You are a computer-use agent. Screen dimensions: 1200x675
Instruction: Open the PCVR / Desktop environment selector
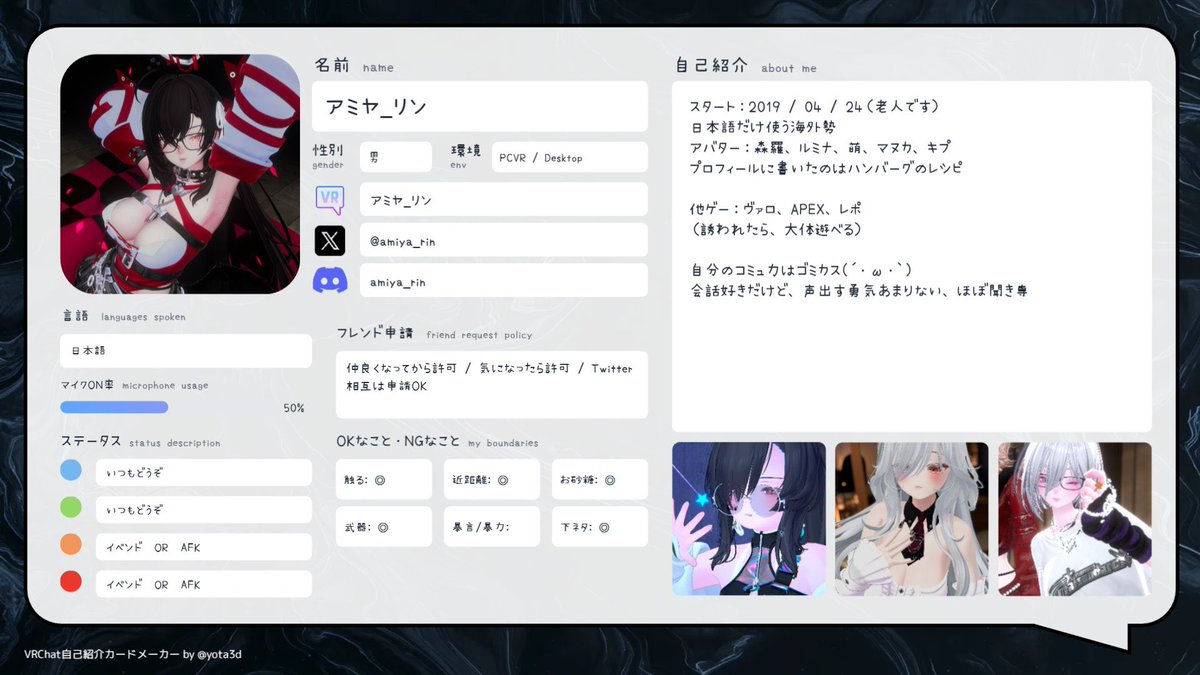click(x=569, y=157)
